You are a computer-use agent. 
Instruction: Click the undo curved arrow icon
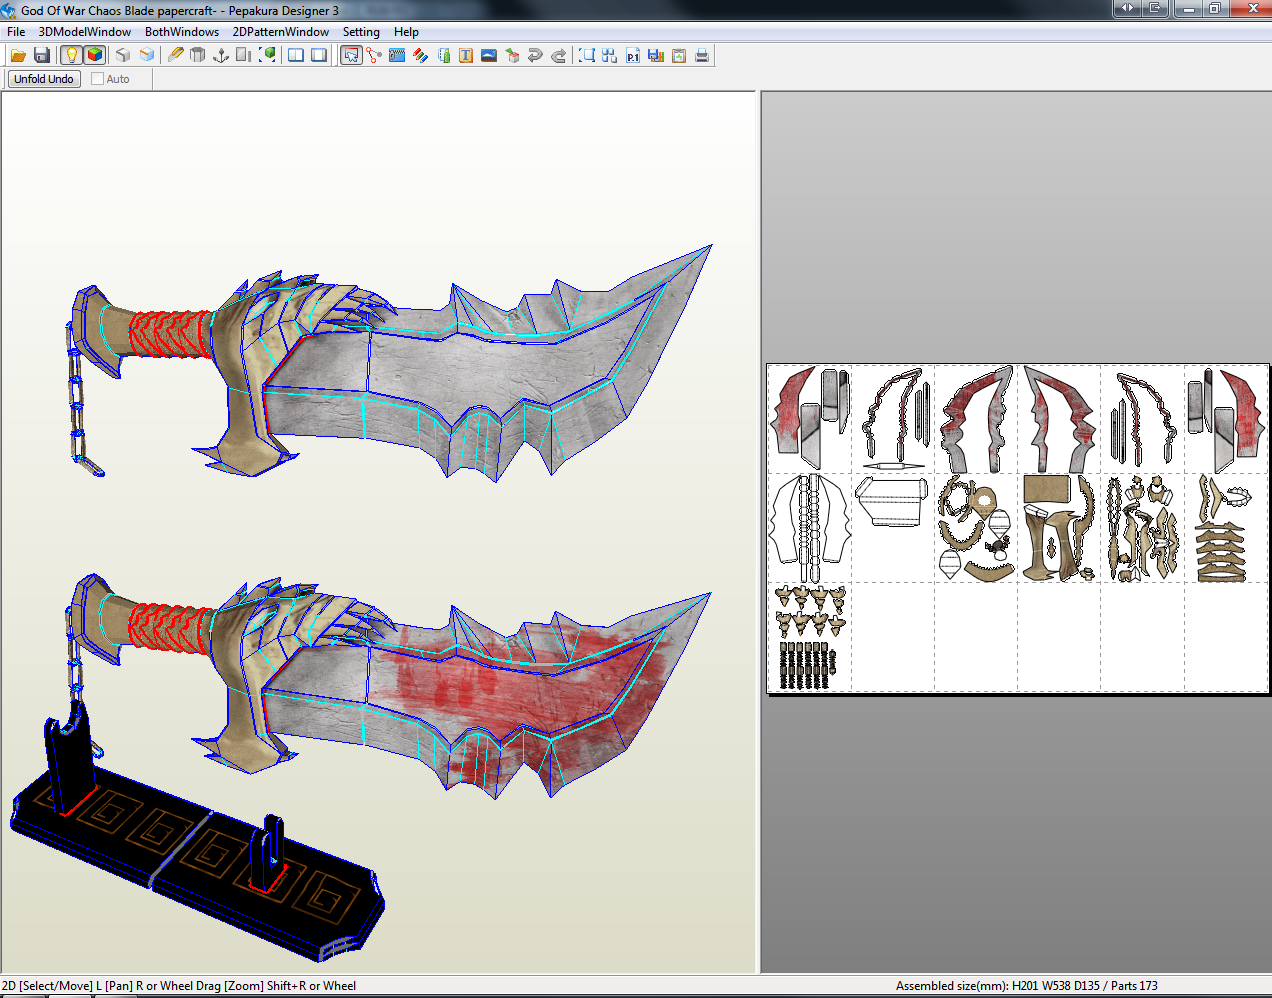tap(535, 55)
